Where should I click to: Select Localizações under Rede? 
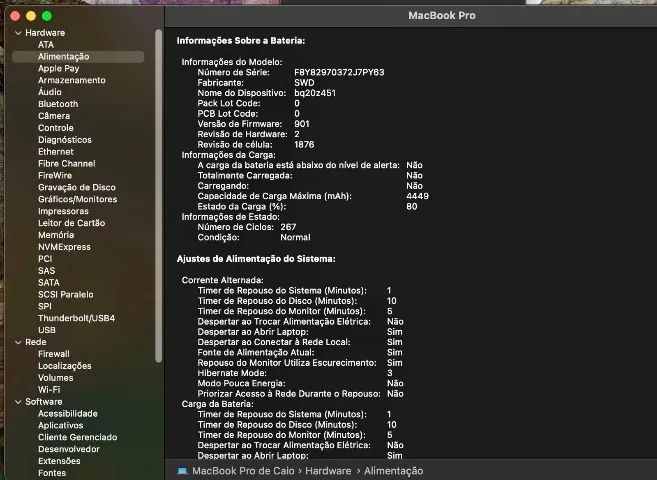coord(65,366)
